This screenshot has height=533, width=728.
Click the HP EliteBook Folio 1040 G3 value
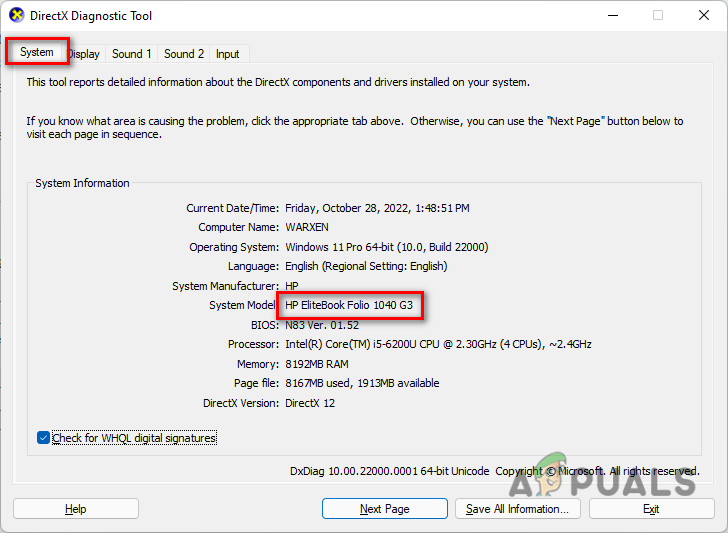(349, 305)
